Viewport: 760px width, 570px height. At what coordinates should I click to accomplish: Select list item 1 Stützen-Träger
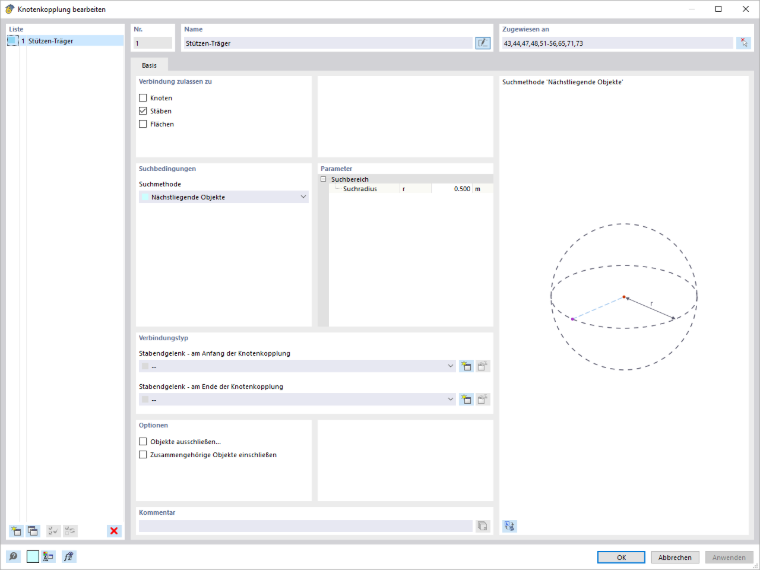click(65, 41)
